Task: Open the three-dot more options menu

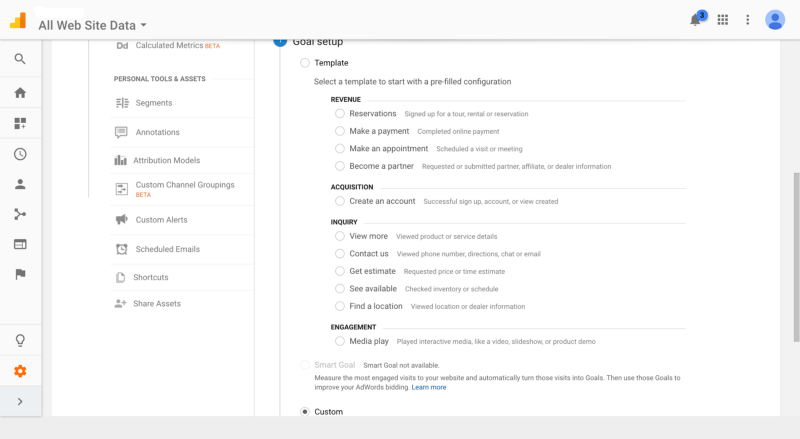Action: (x=747, y=20)
